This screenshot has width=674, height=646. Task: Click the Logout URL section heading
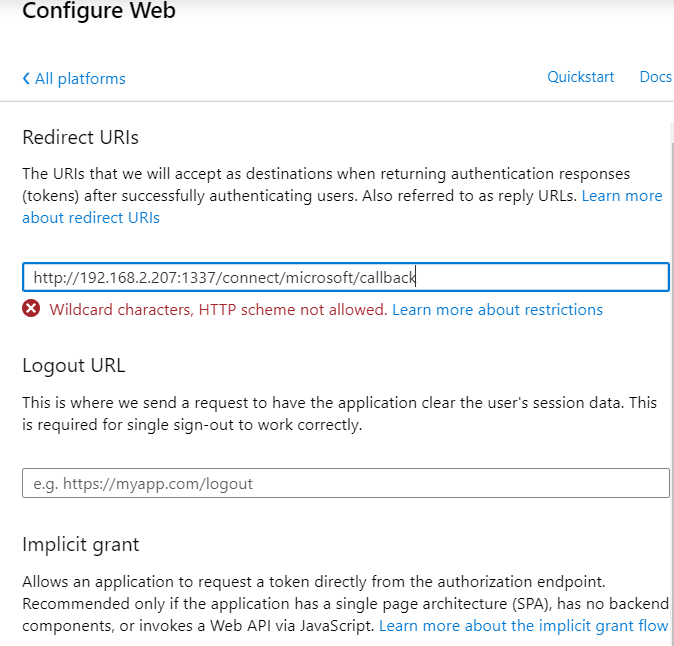pyautogui.click(x=74, y=365)
